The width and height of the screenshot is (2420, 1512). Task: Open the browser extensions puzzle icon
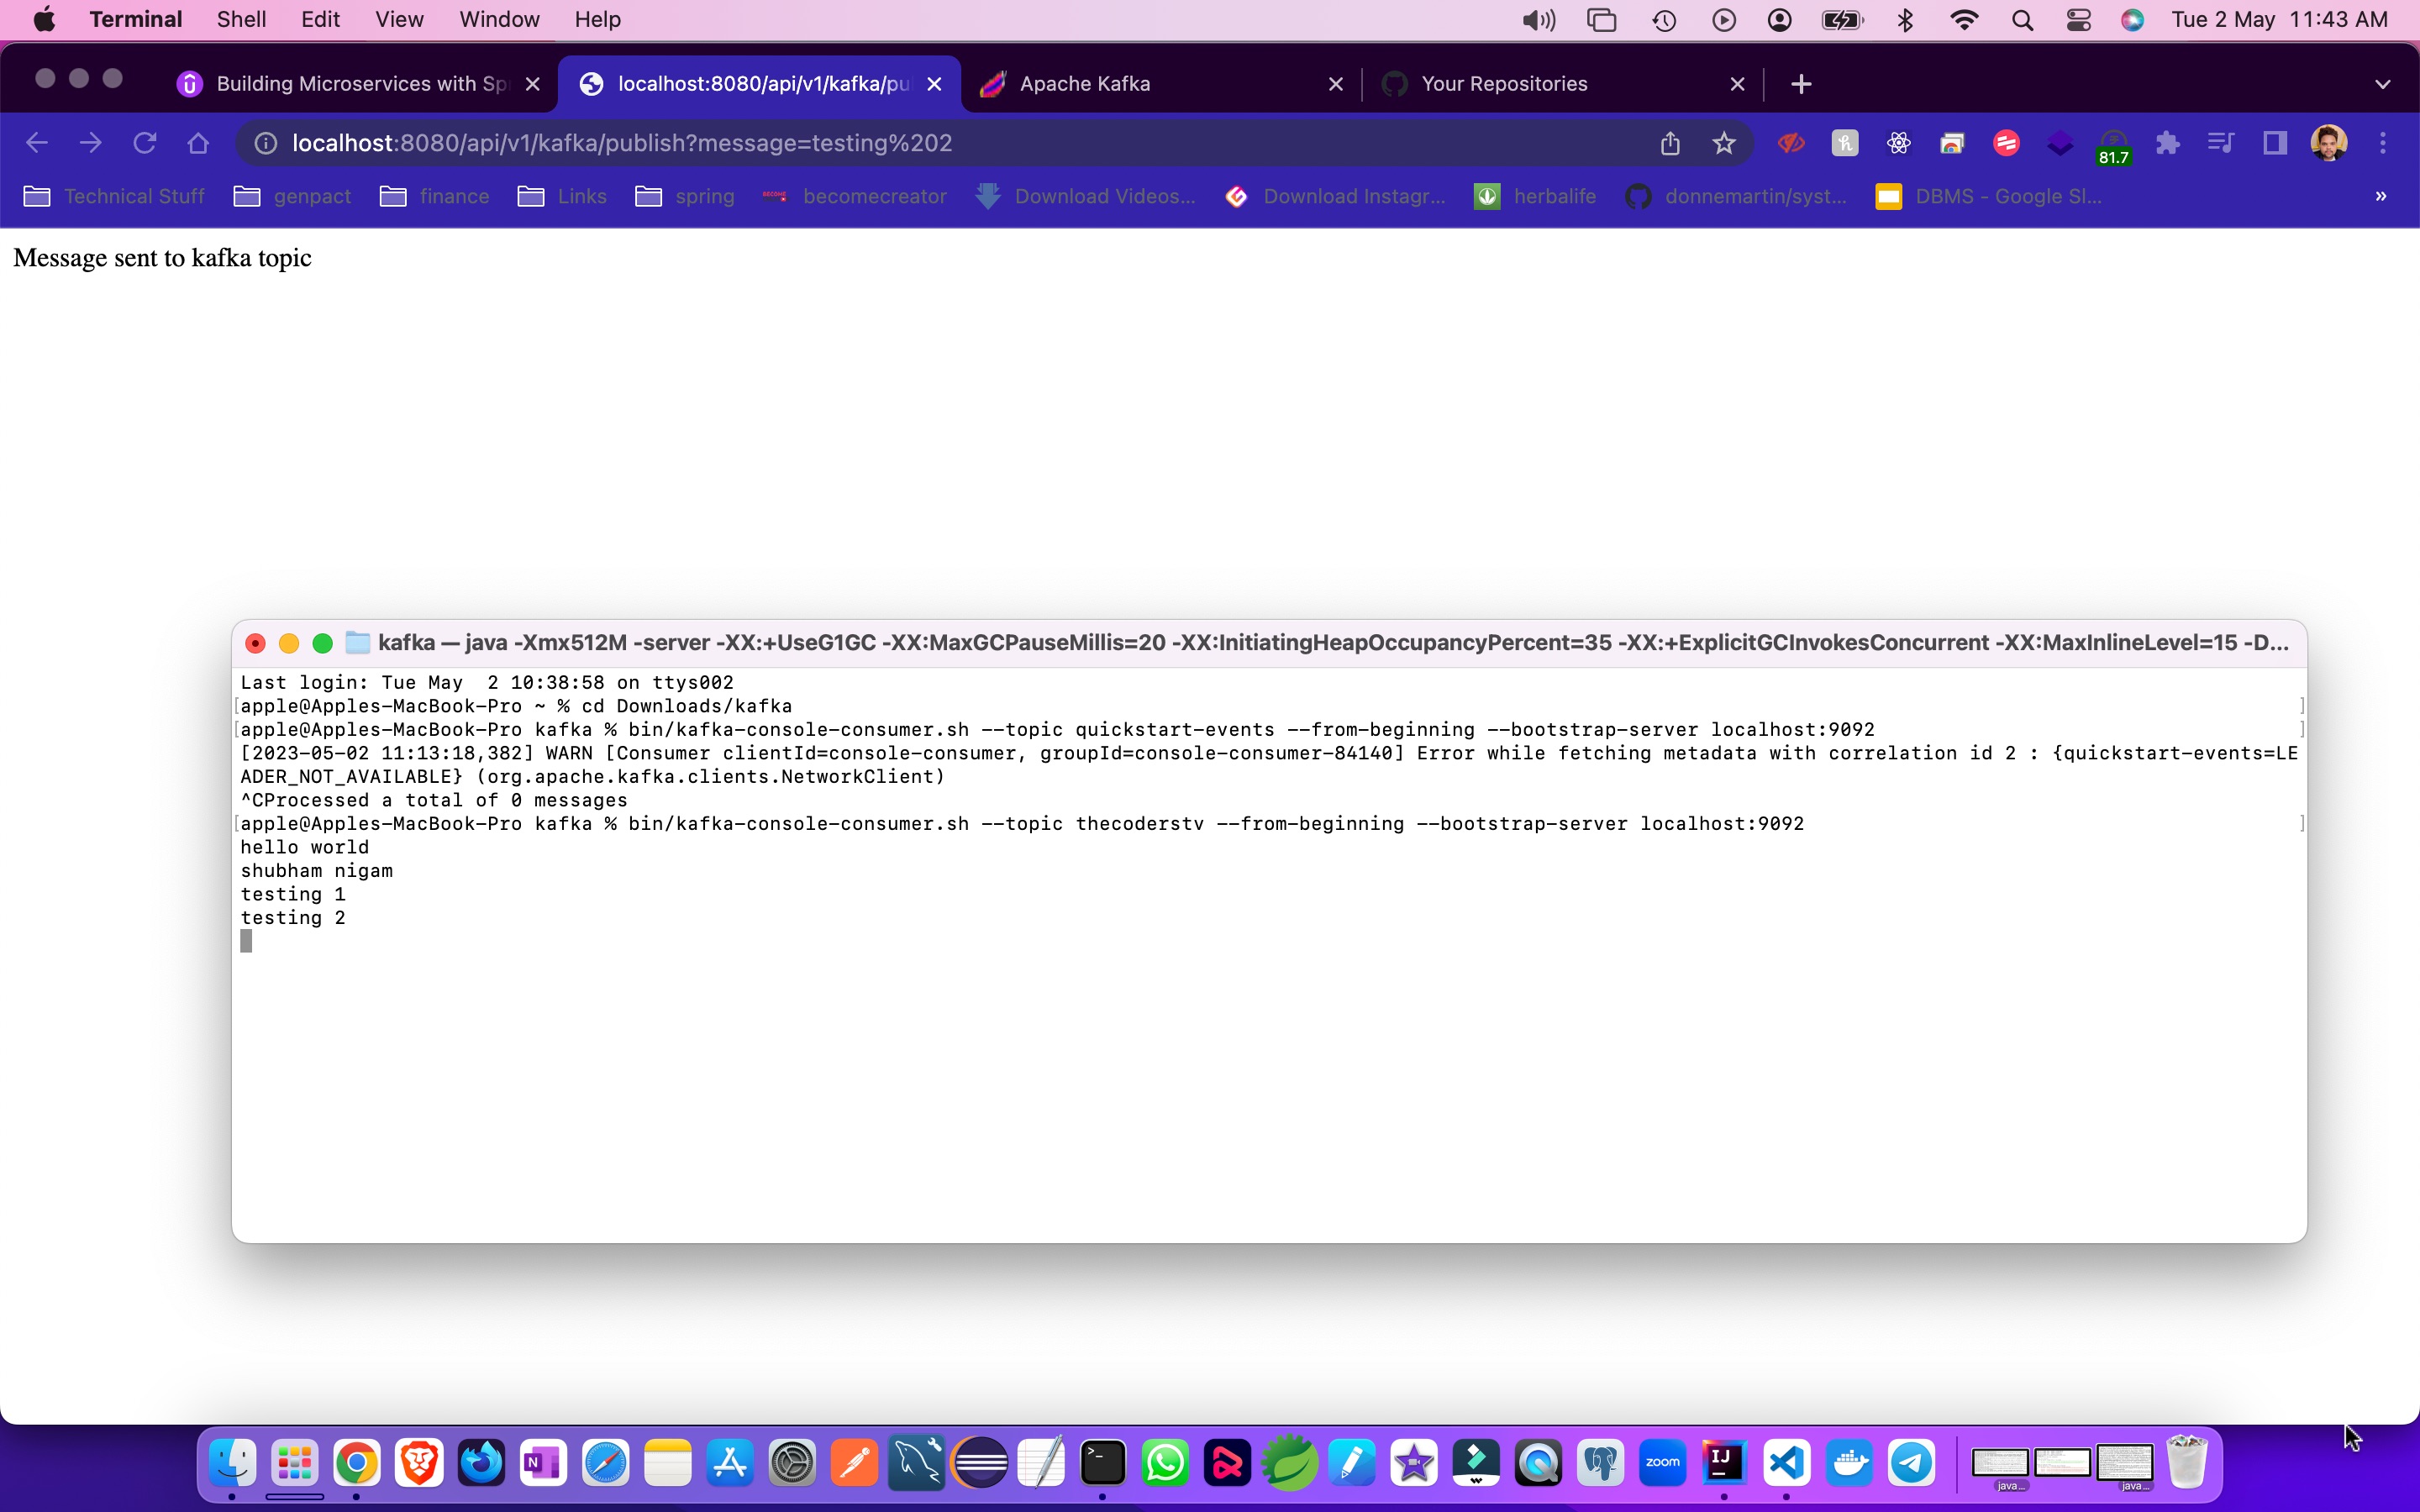click(2167, 143)
